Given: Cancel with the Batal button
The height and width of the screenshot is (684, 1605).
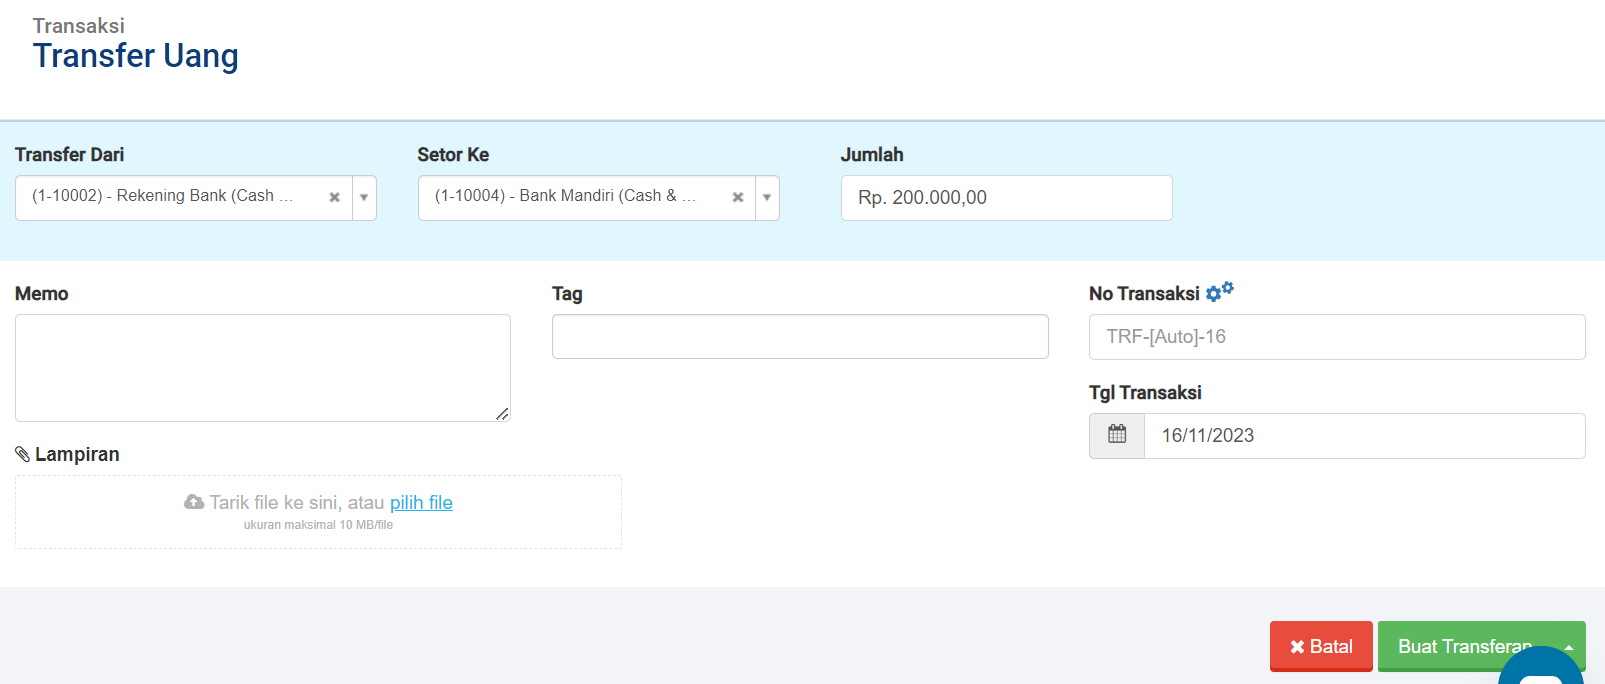Looking at the screenshot, I should pyautogui.click(x=1320, y=646).
